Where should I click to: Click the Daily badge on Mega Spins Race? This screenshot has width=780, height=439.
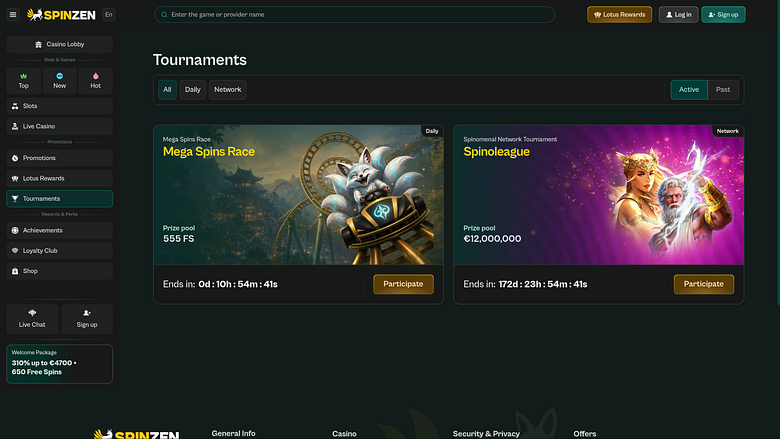(432, 131)
